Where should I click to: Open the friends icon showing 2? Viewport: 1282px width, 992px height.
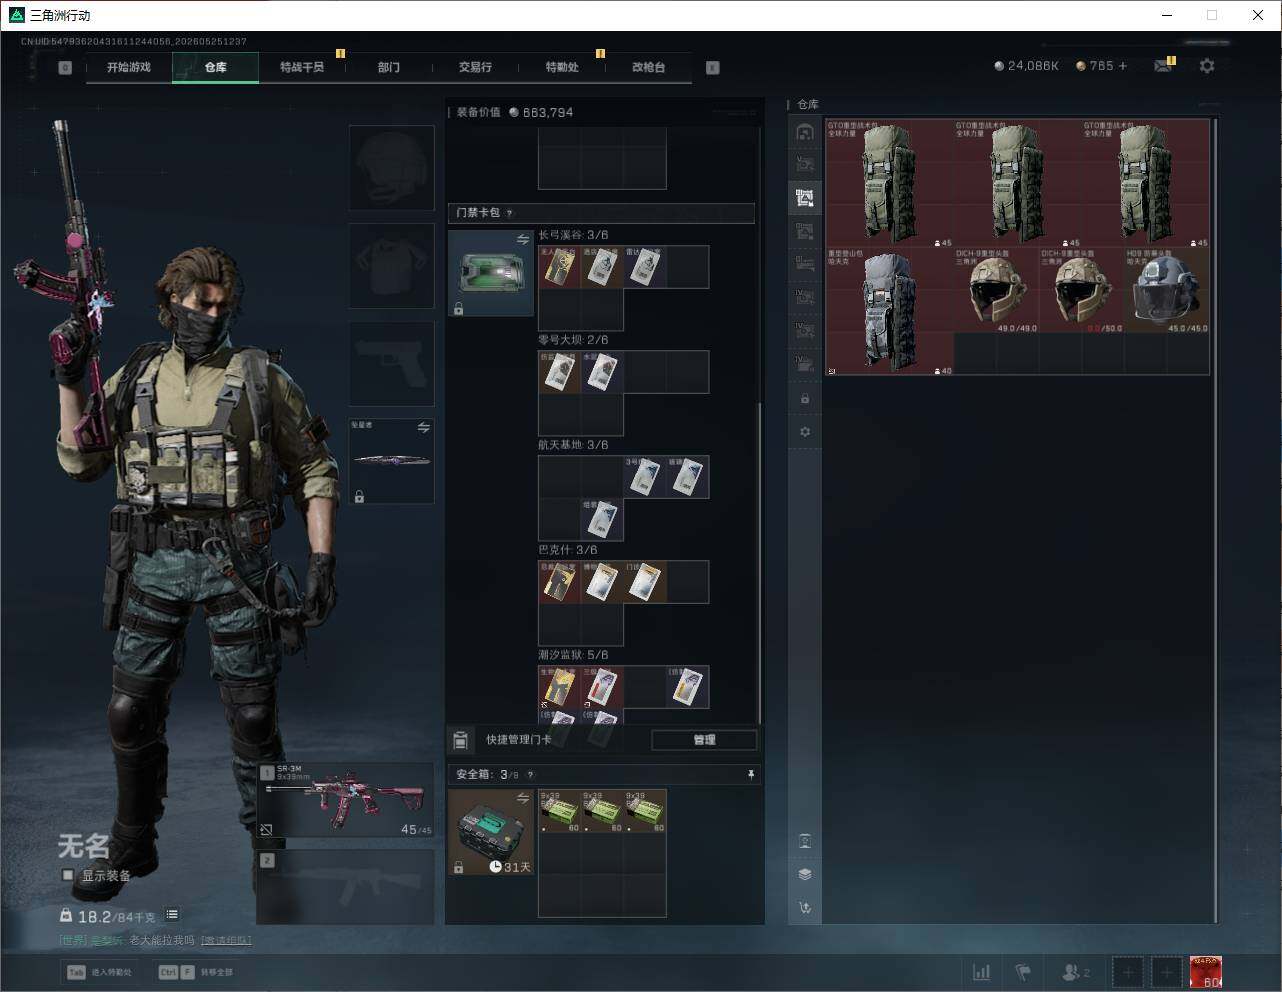pos(1076,972)
